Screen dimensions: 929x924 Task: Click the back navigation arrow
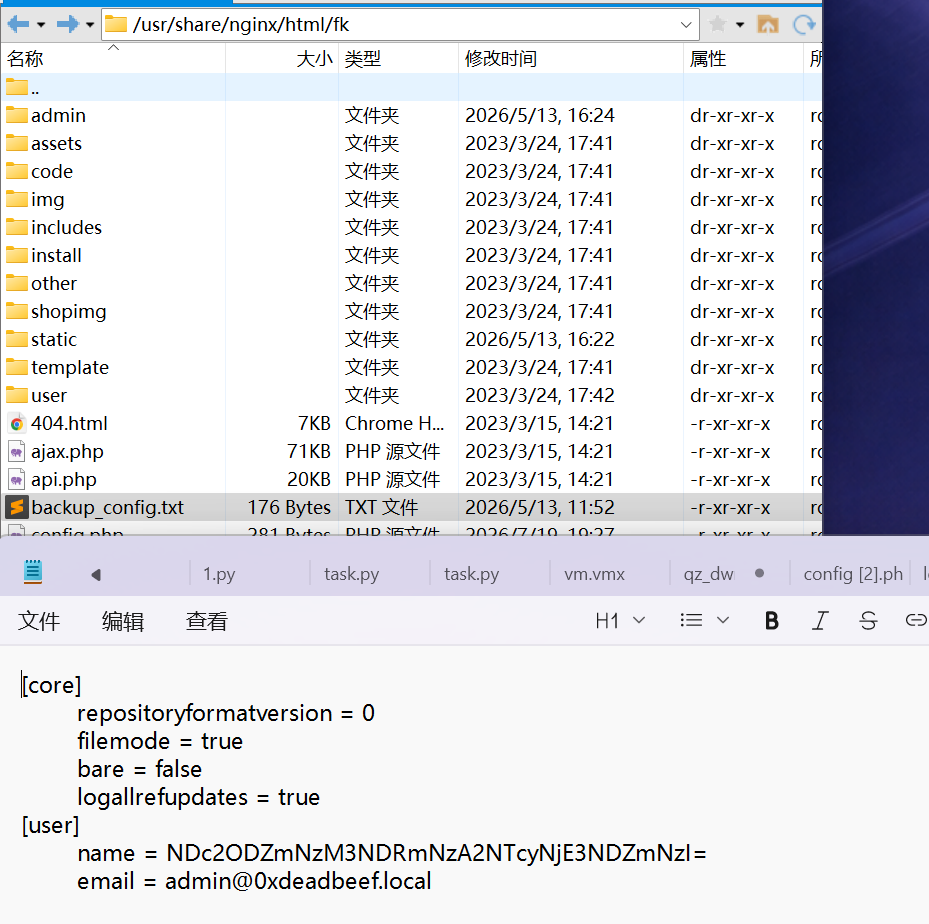pyautogui.click(x=18, y=24)
